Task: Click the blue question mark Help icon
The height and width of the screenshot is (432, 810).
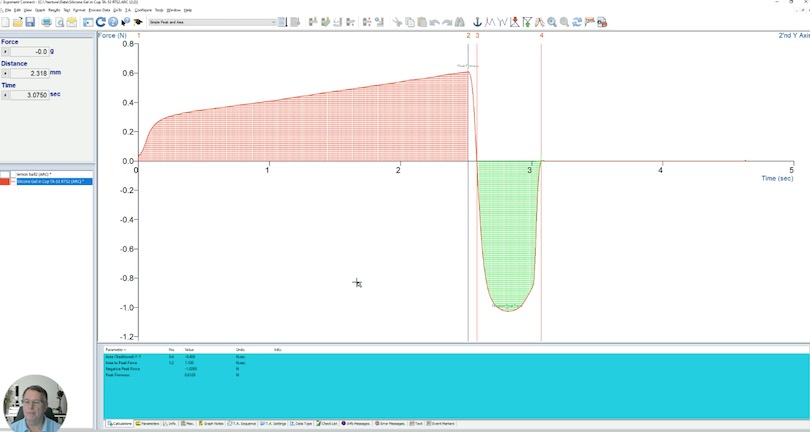Action: coord(113,22)
